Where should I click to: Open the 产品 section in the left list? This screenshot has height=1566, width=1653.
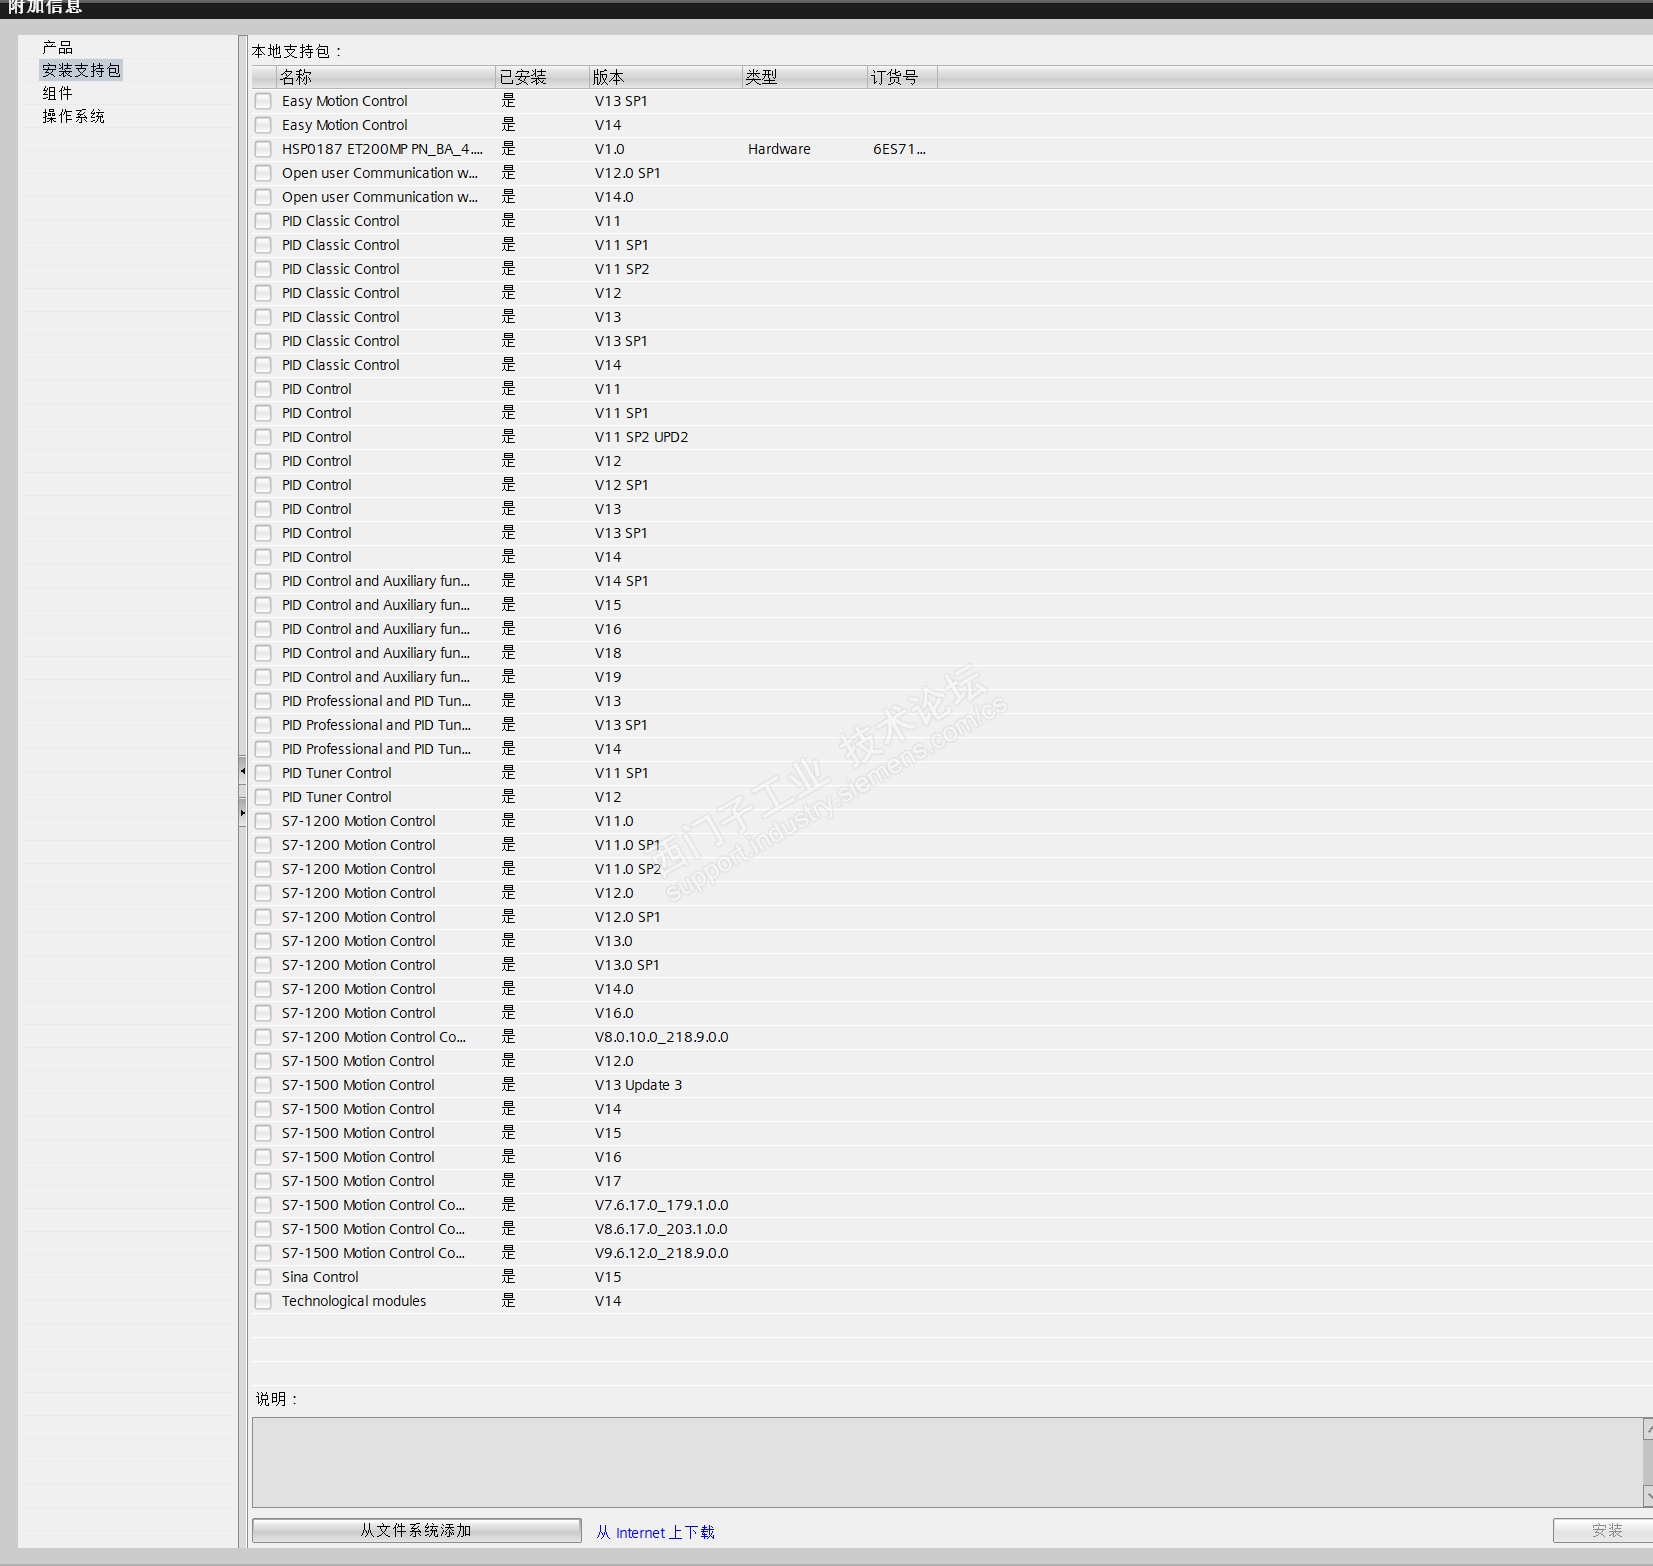(57, 47)
